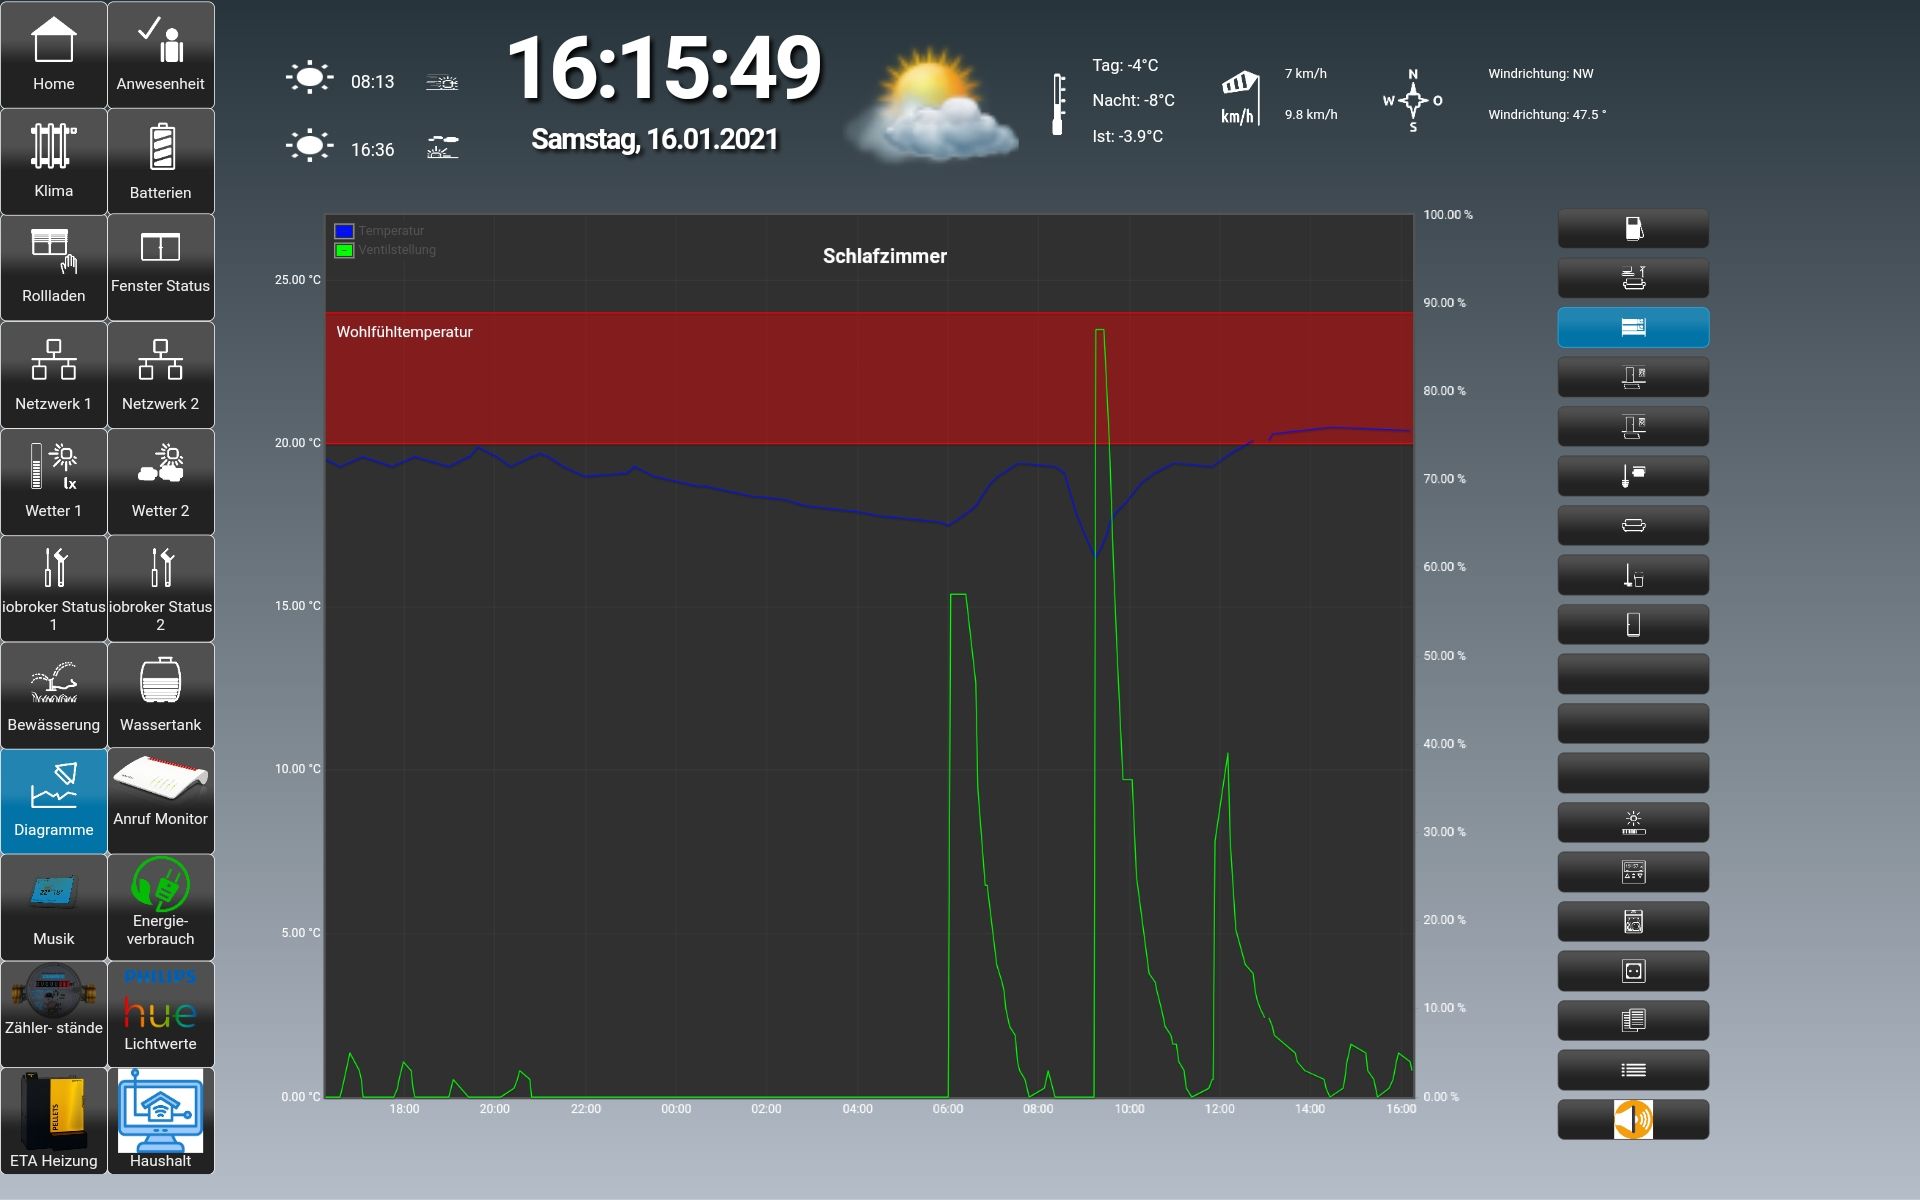Viewport: 1920px width, 1200px height.
Task: Switch to the Home menu tile
Action: pos(53,55)
